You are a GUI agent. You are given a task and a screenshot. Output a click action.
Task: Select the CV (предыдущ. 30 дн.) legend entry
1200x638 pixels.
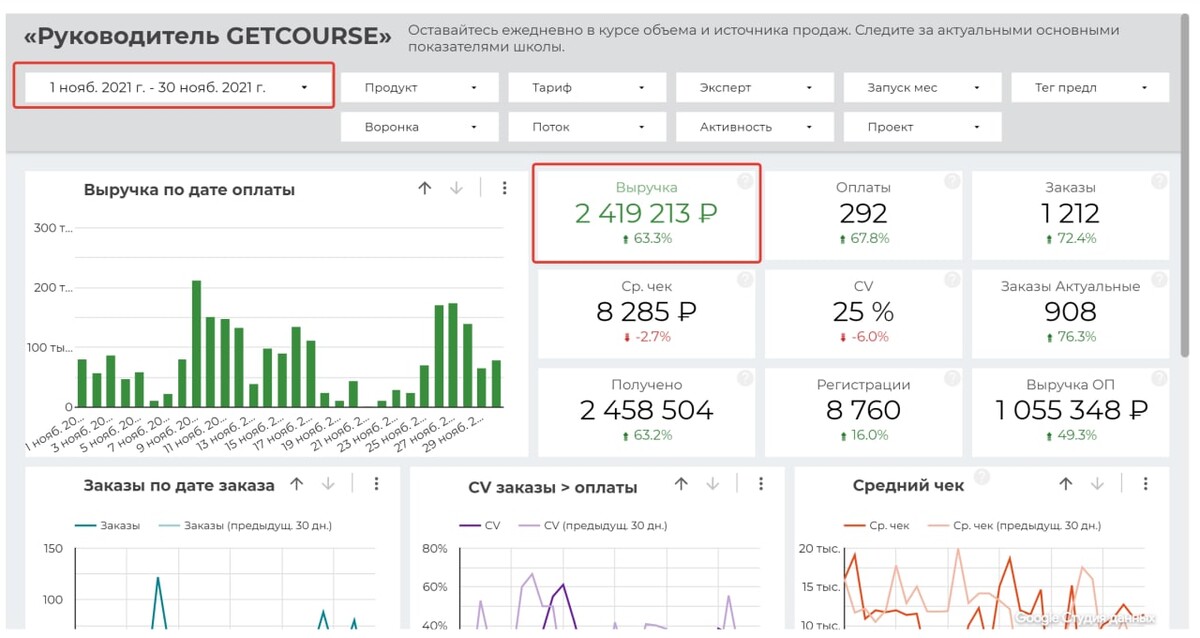pos(593,525)
